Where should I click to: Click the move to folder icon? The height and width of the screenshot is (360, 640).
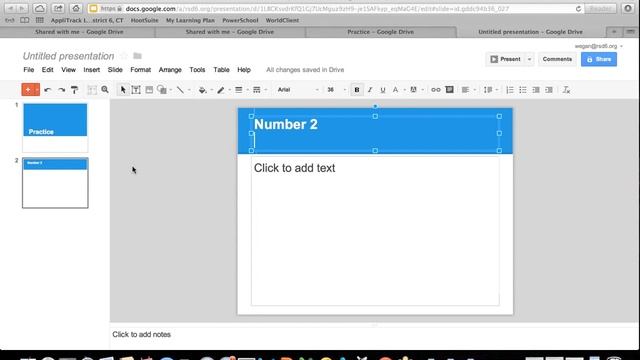coord(138,56)
